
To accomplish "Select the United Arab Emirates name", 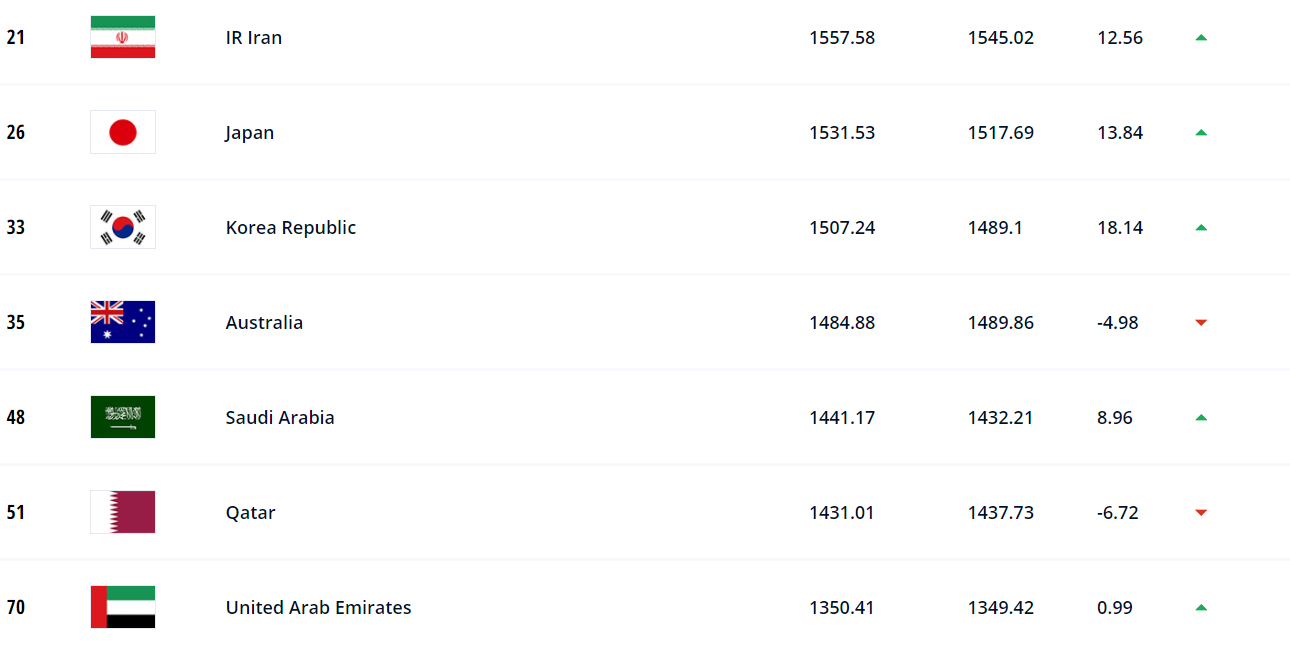I will 318,607.
